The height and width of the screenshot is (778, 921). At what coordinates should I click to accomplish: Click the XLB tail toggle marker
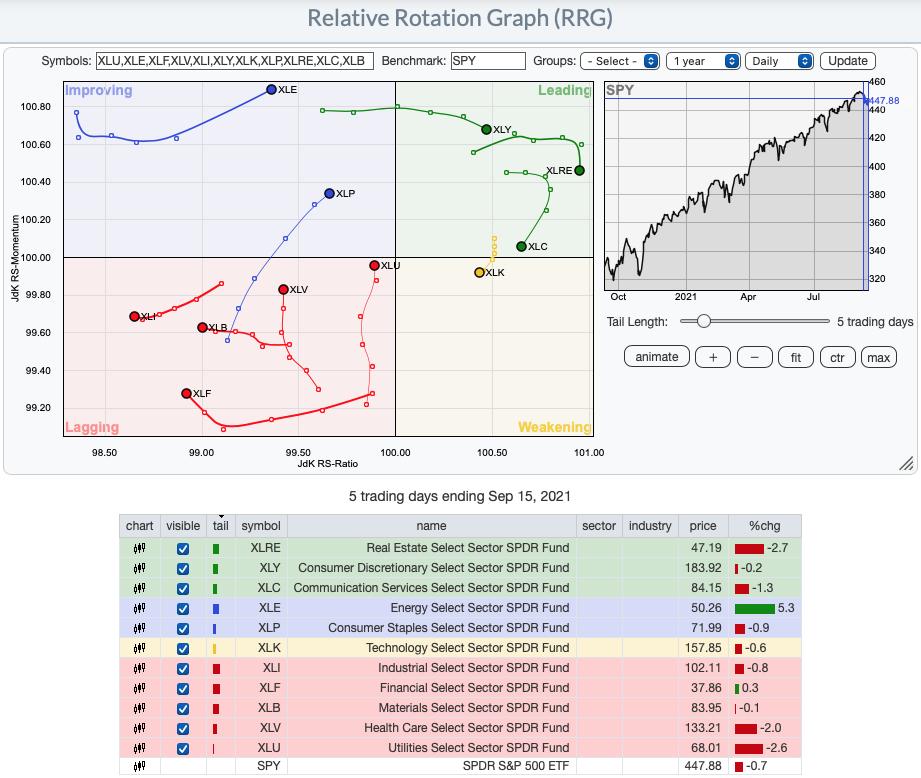216,709
